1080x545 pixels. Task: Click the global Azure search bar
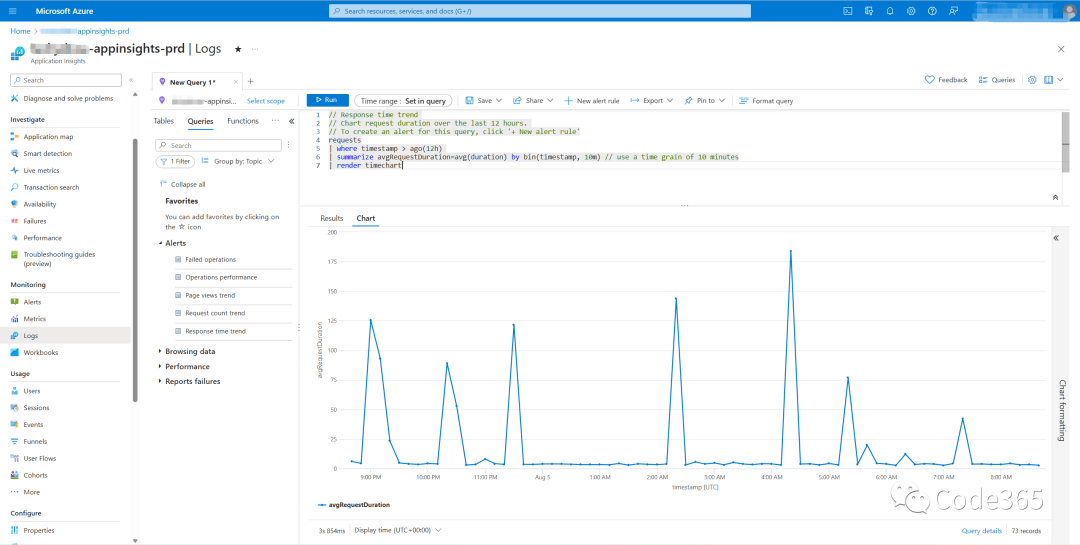540,11
